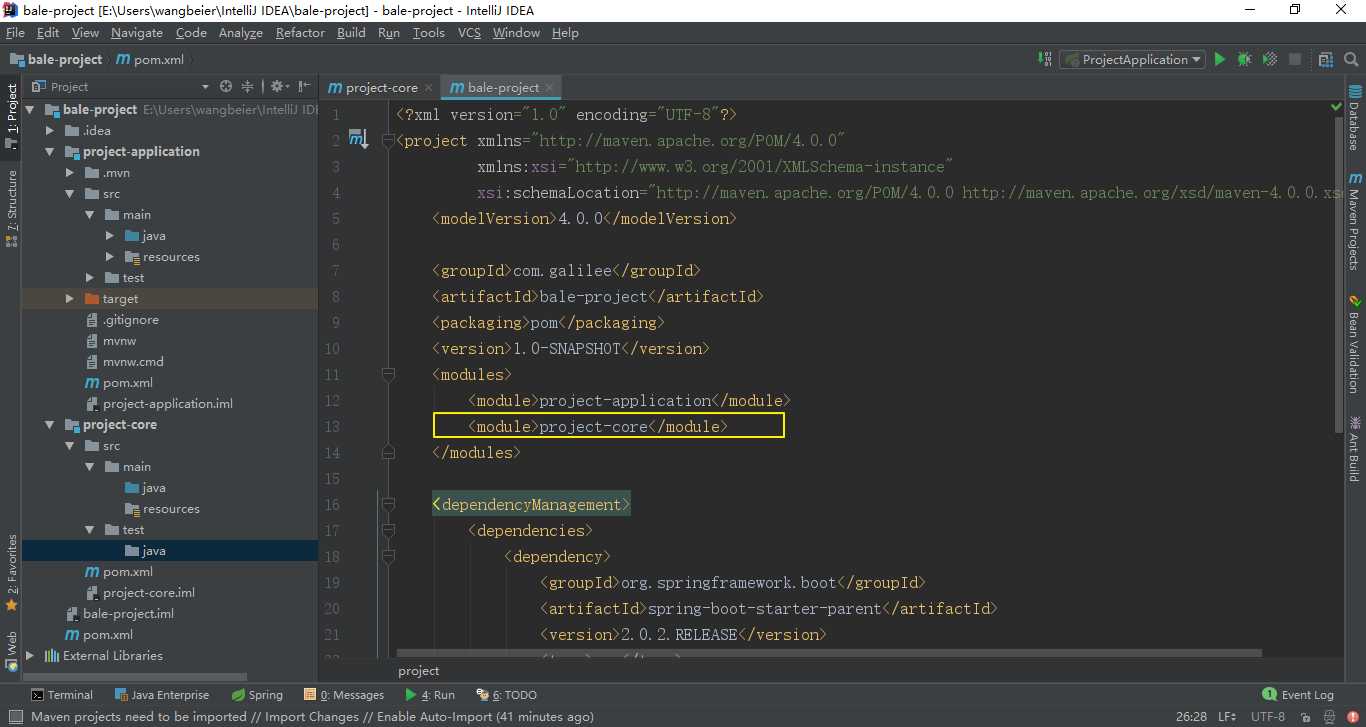Viewport: 1366px width, 727px height.
Task: Collapse all icon in Project panel header
Action: (247, 87)
